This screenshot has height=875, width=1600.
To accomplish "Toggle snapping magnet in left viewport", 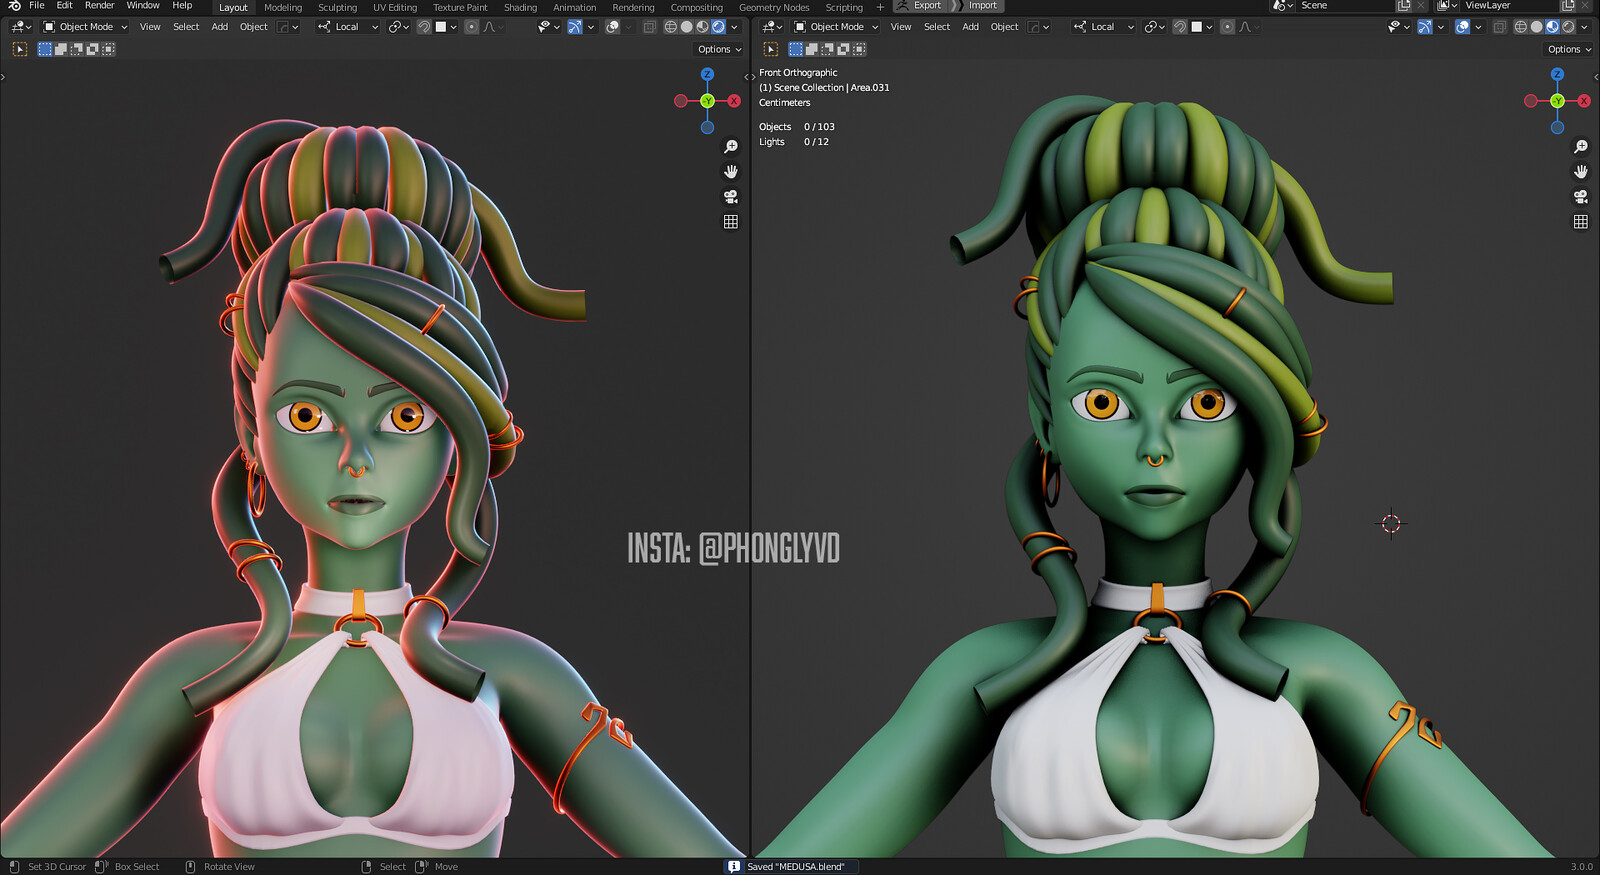I will tap(424, 27).
